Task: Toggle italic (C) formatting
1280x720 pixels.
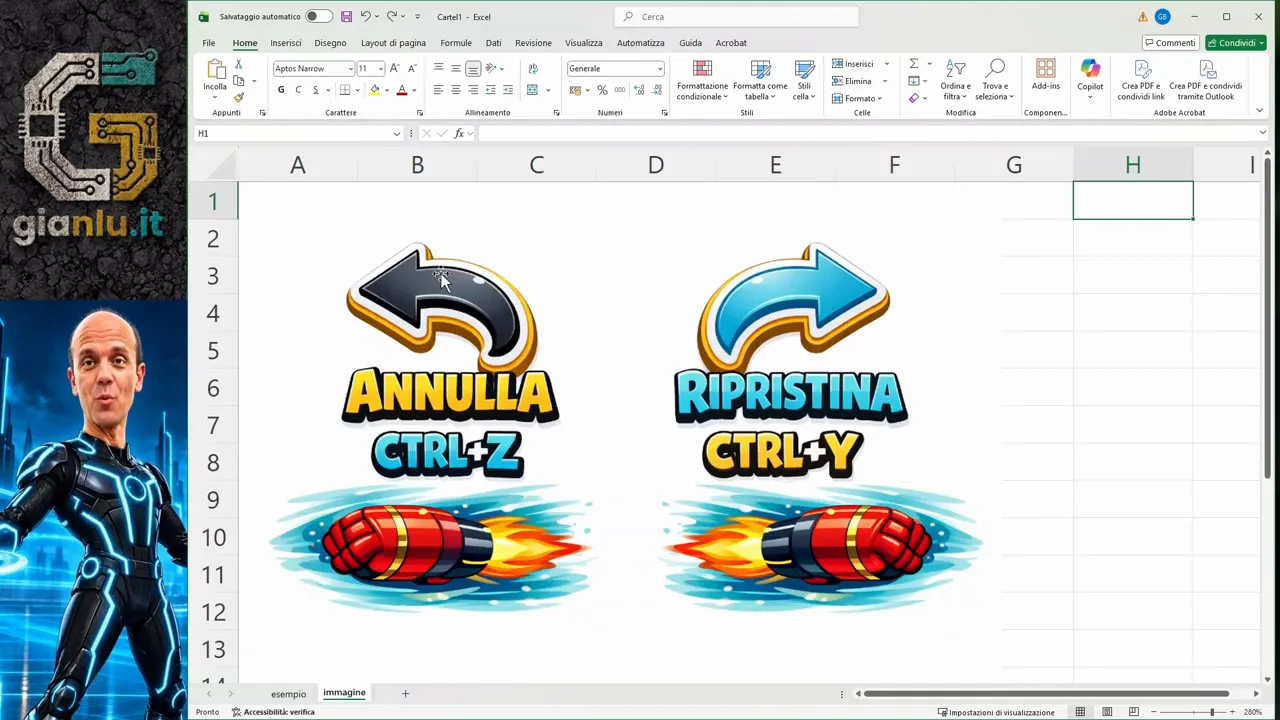Action: pos(298,90)
